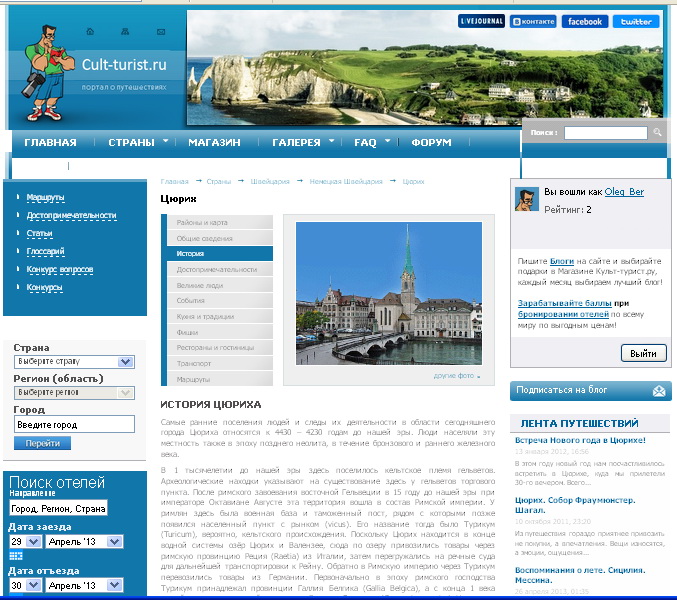Open the Facebook social button

pos(585,22)
